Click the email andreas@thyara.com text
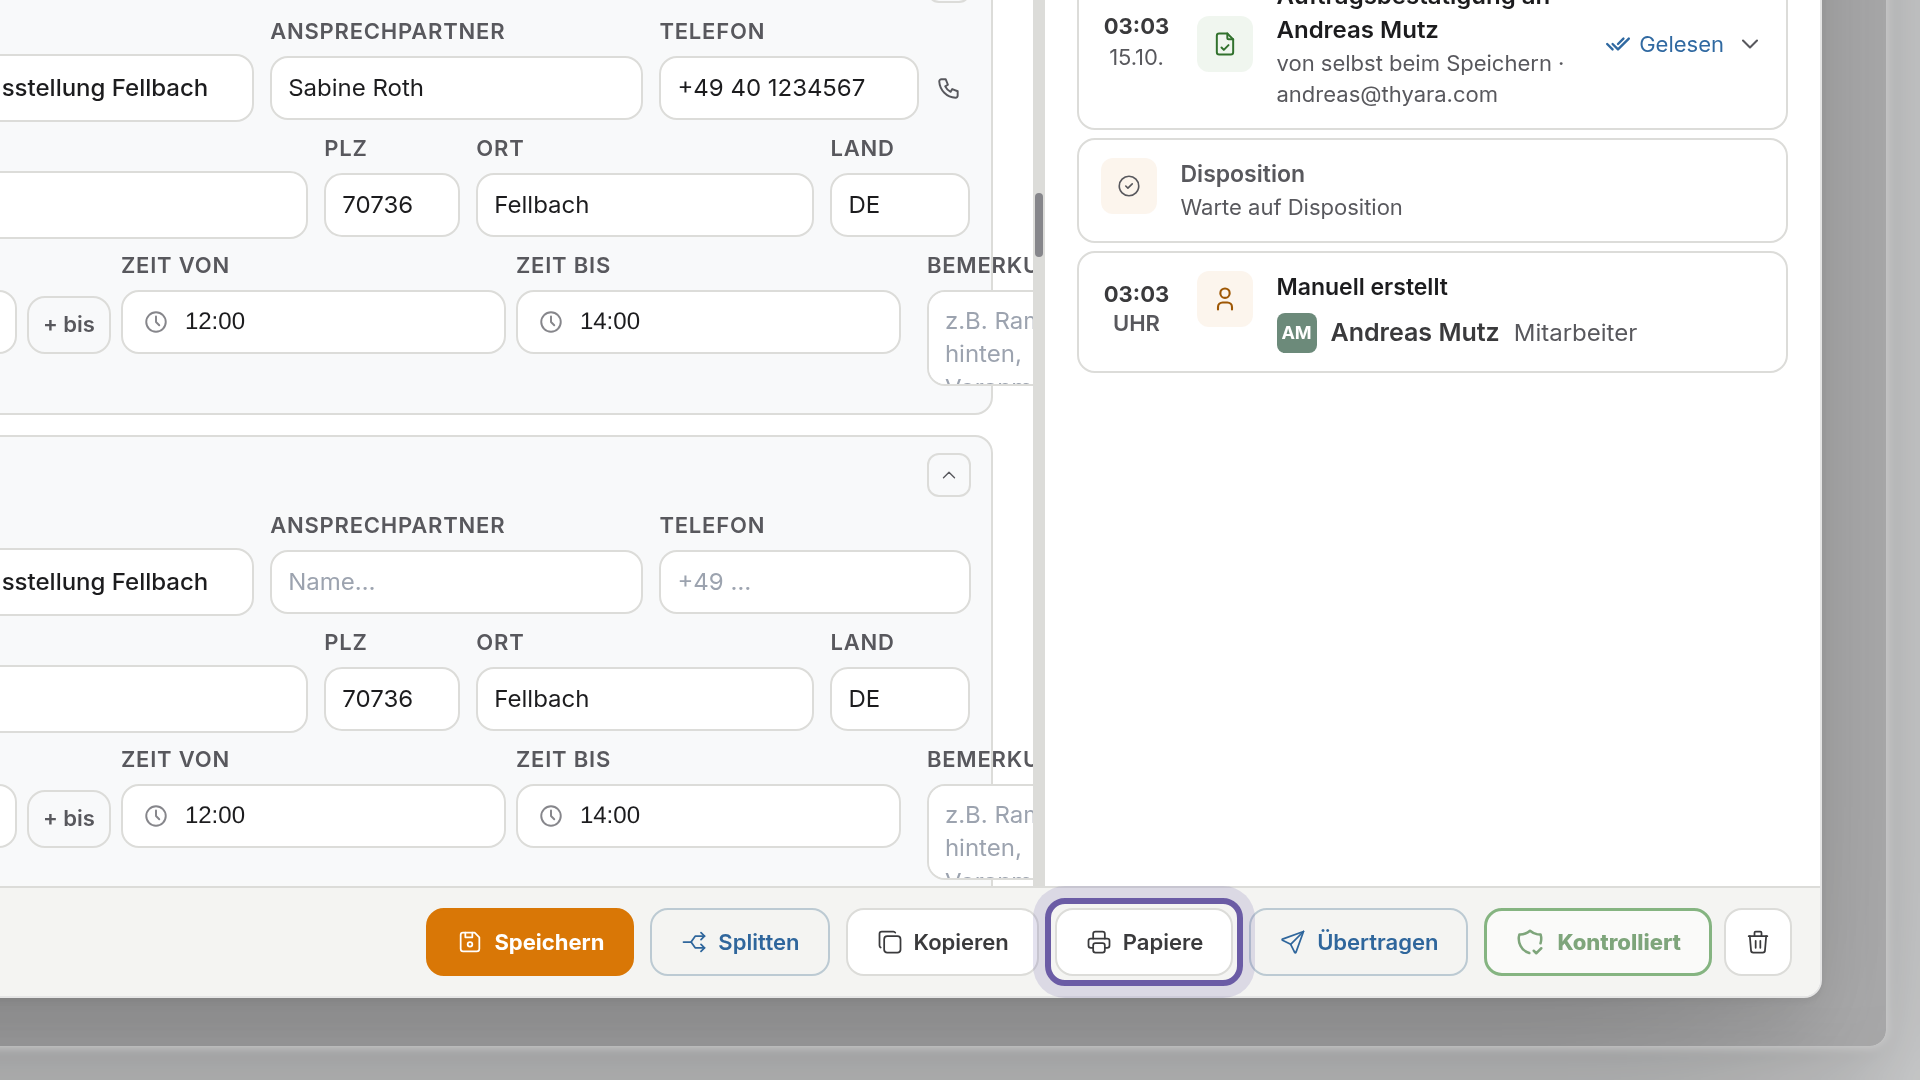 tap(1386, 95)
